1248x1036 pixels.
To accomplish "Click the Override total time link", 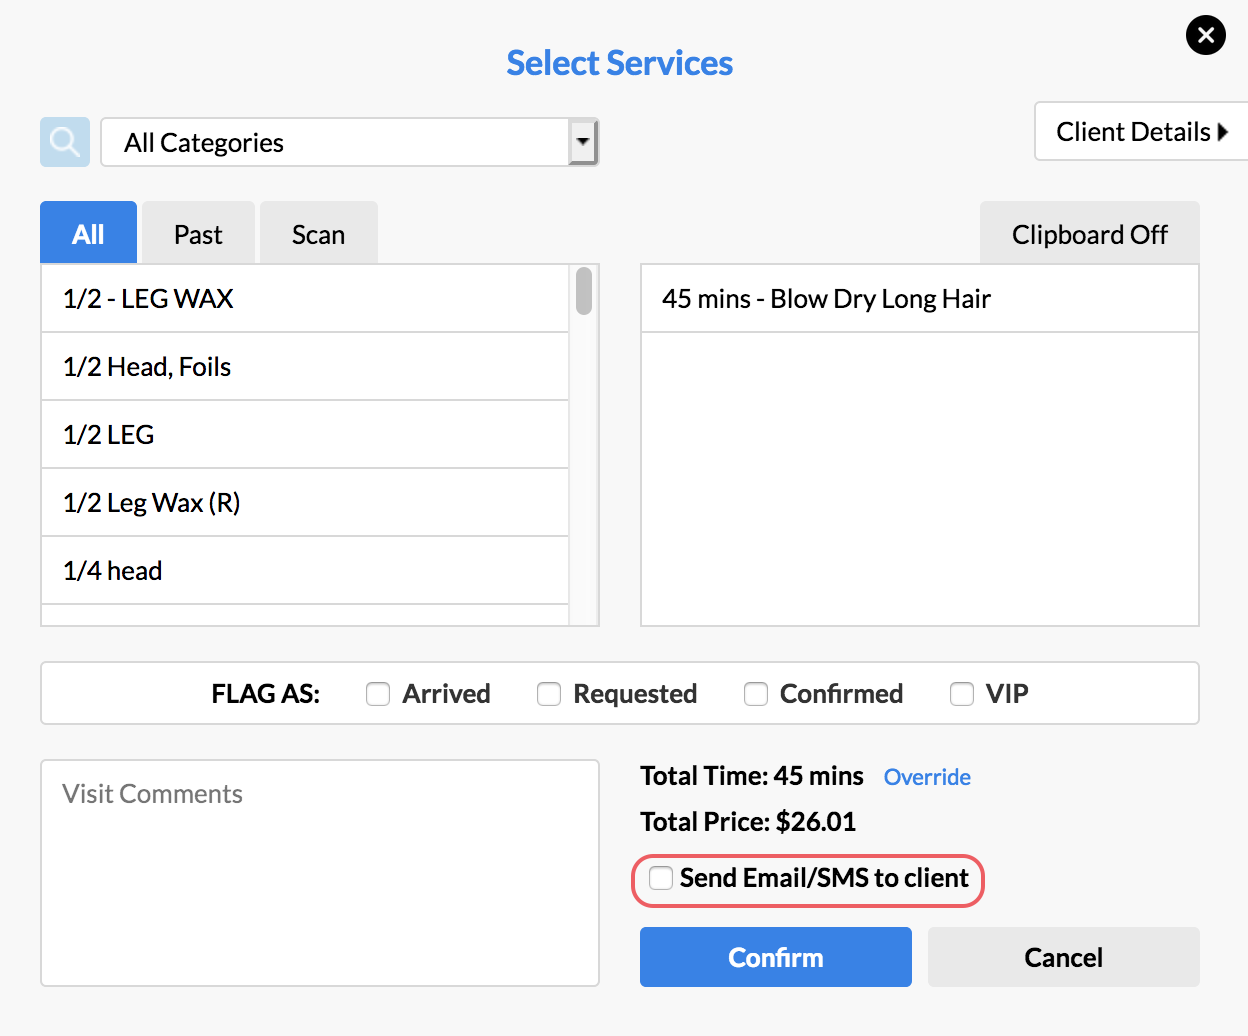I will click(927, 777).
